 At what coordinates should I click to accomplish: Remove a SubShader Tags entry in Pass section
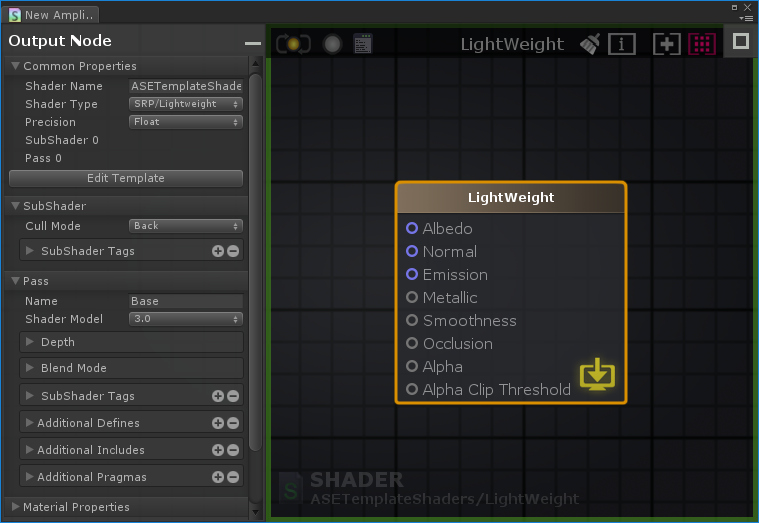pos(233,396)
